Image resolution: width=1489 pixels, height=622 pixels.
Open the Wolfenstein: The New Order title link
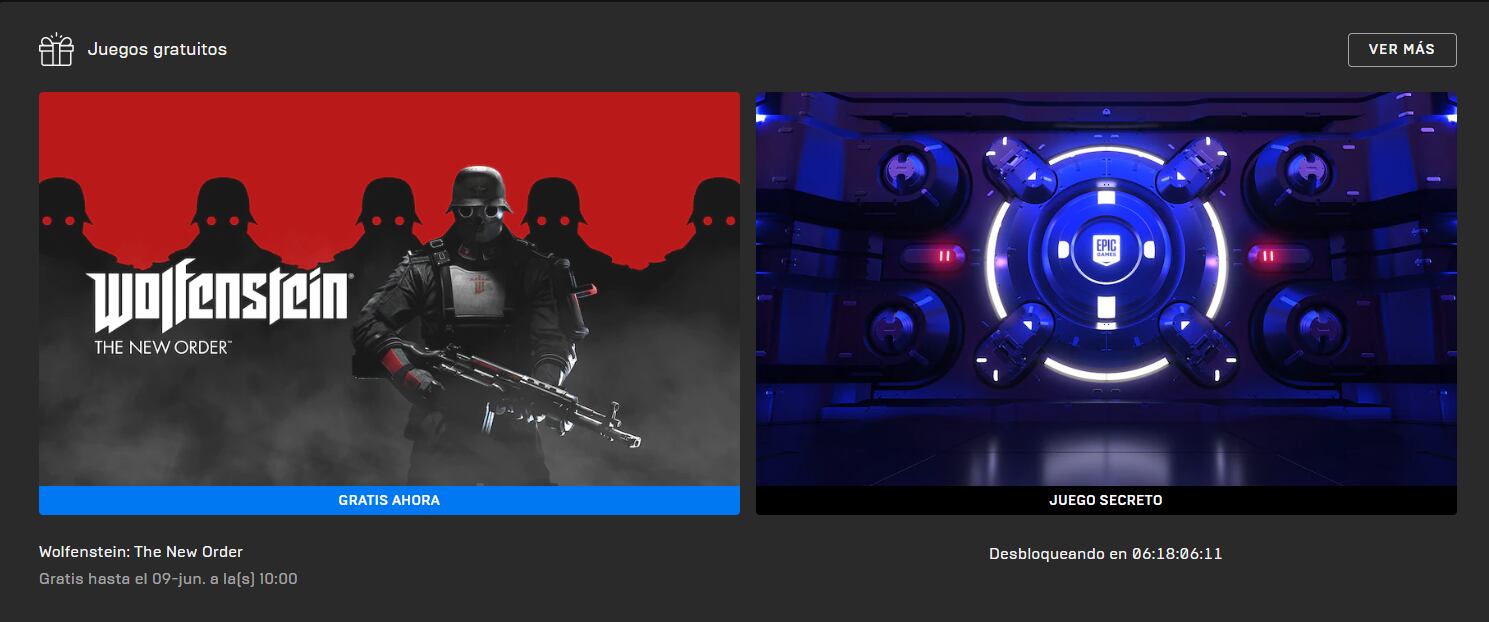click(140, 551)
